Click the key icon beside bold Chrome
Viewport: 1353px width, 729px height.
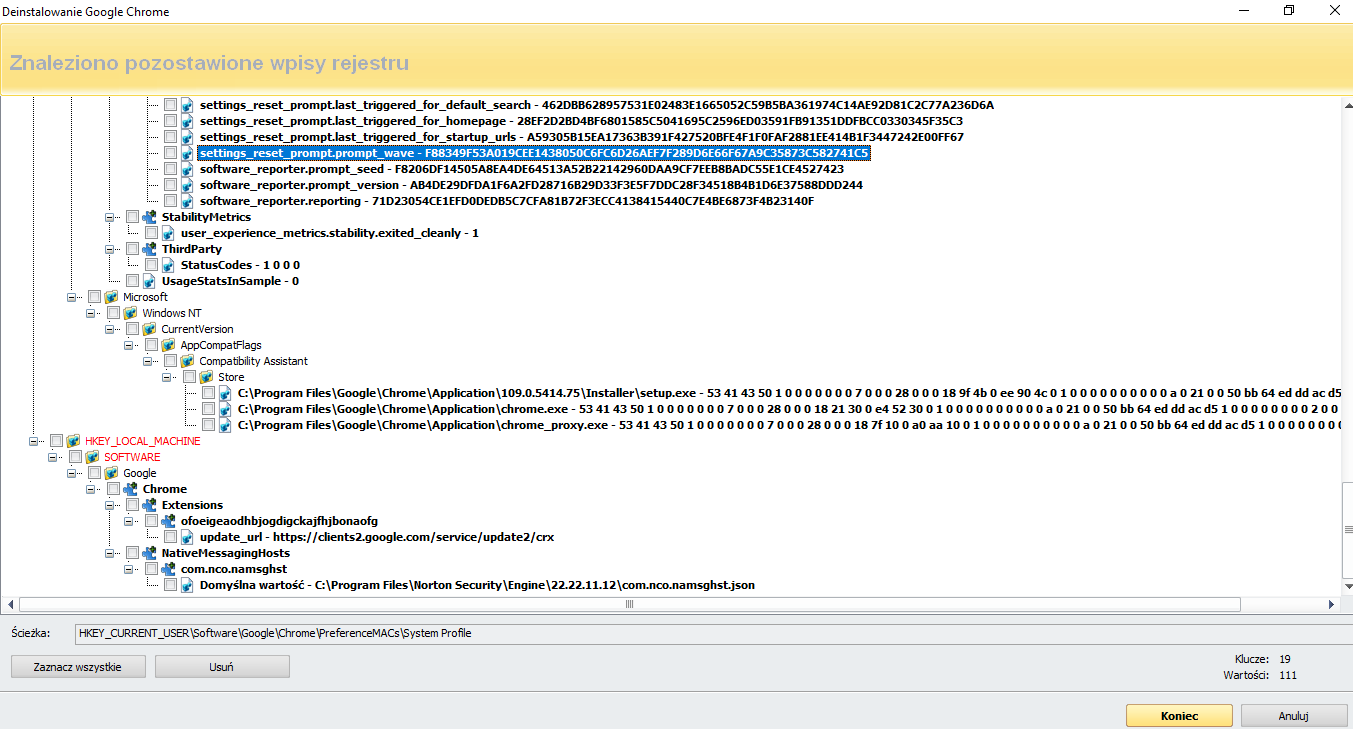point(131,489)
